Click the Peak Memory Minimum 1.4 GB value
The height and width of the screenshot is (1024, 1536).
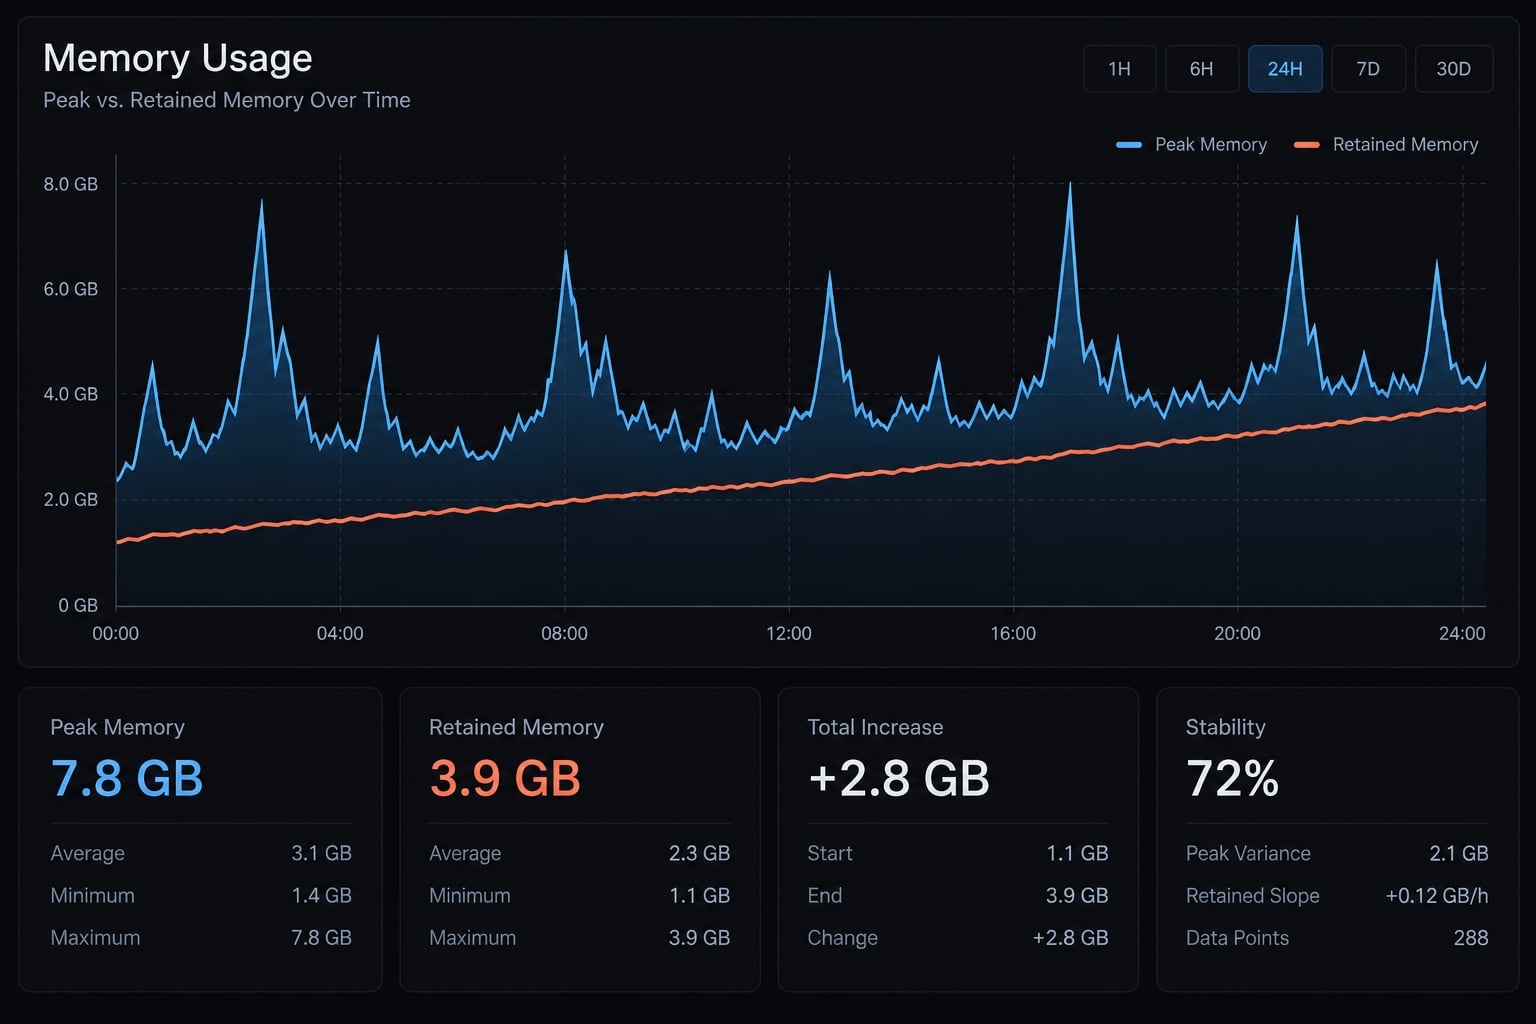[x=321, y=895]
